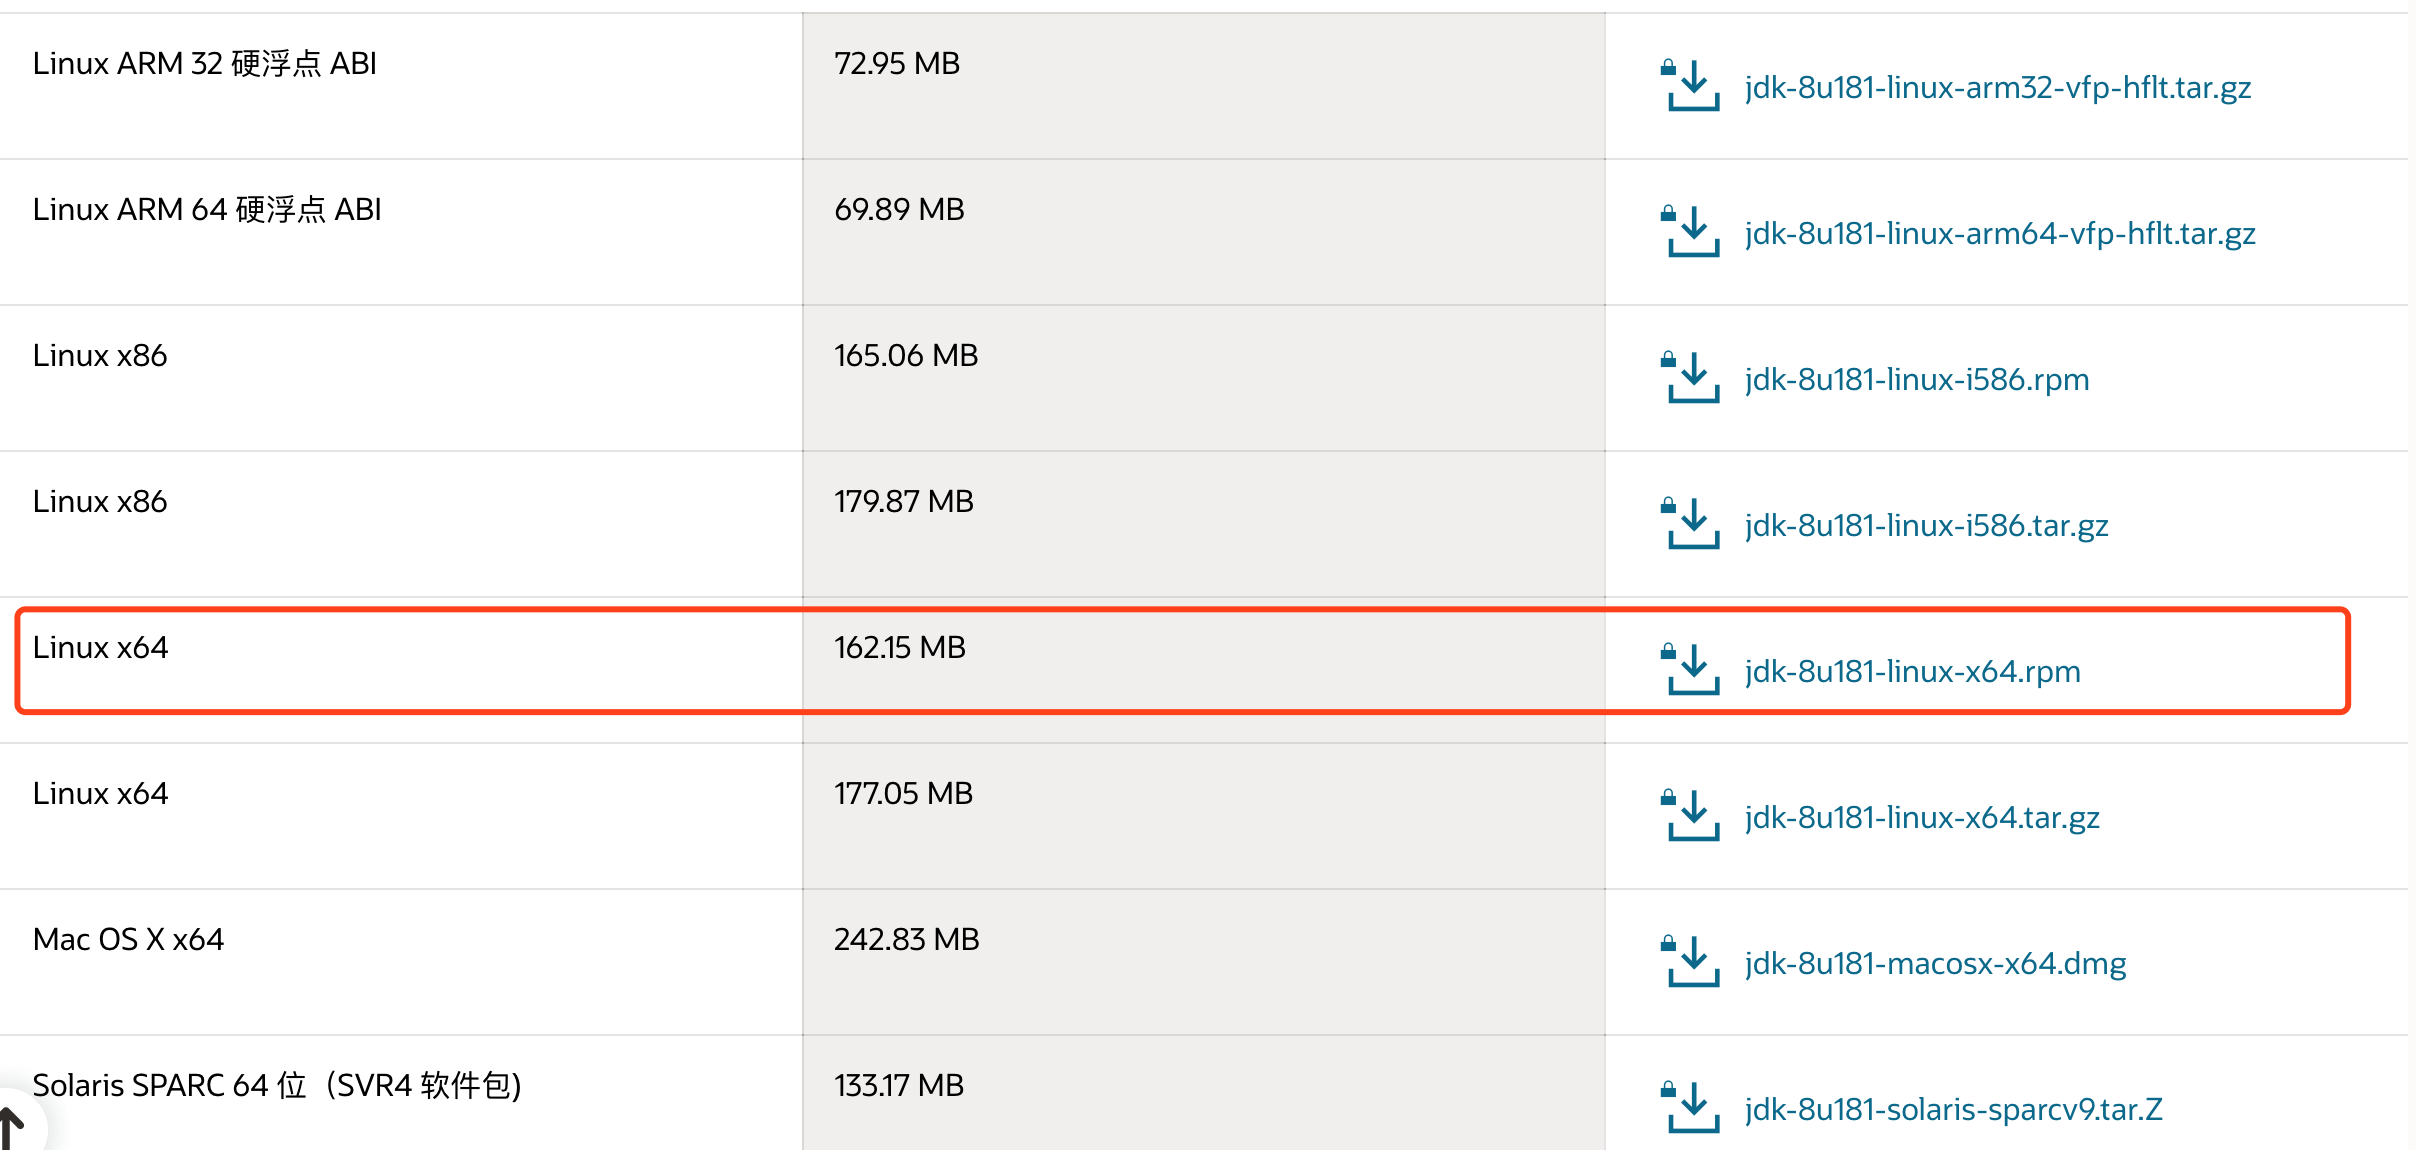Click download icon beside jdk-8u181-macosx-x64.dmg
Screen dimensions: 2416x1150
pos(1691,962)
